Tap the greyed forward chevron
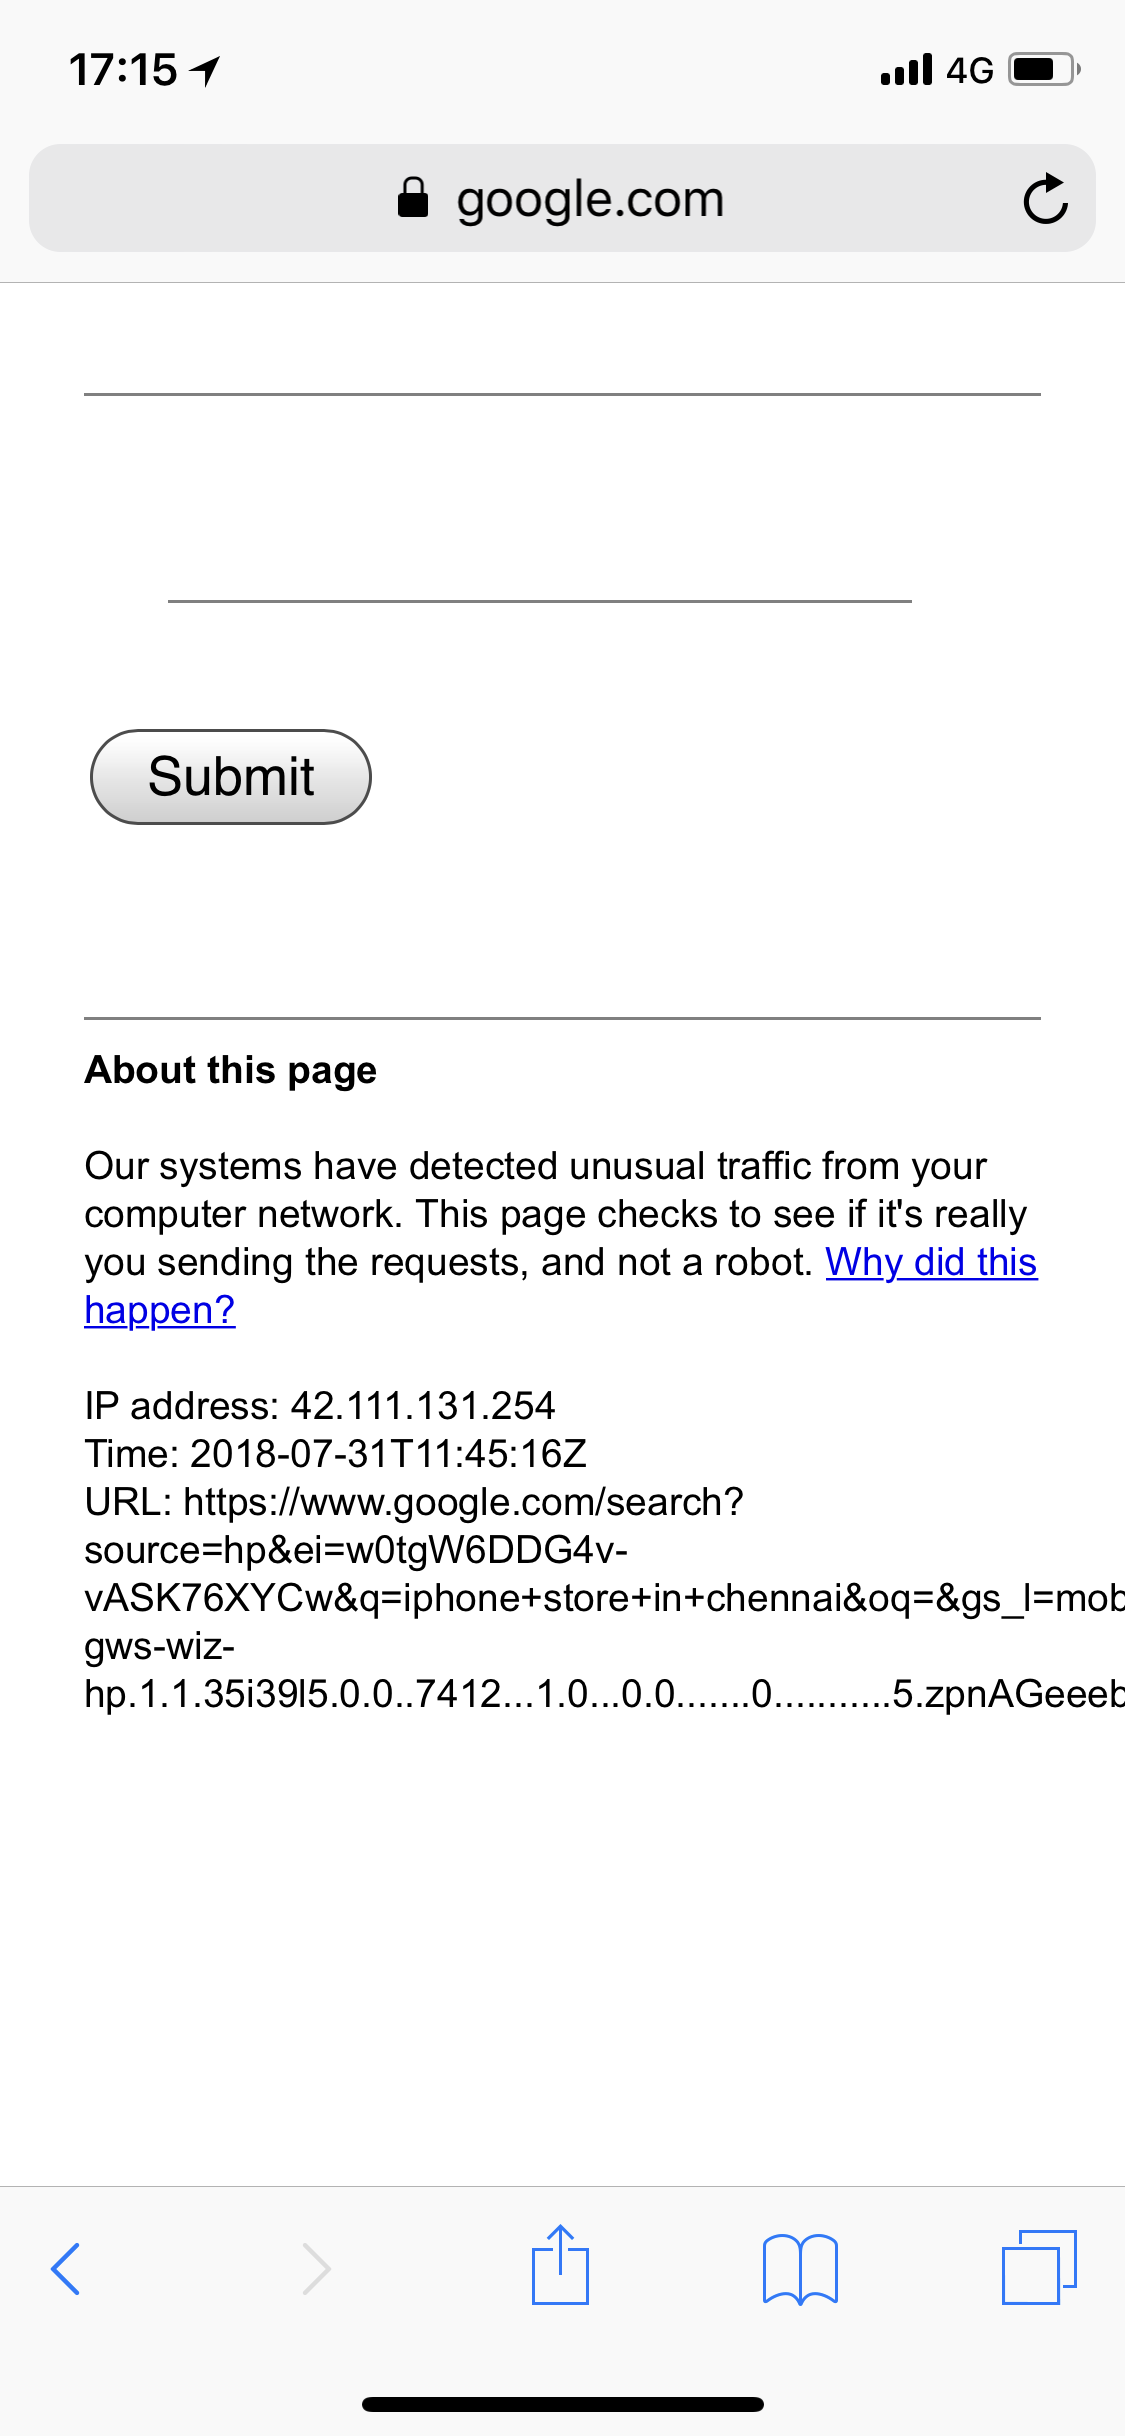This screenshot has width=1125, height=2436. (316, 2268)
